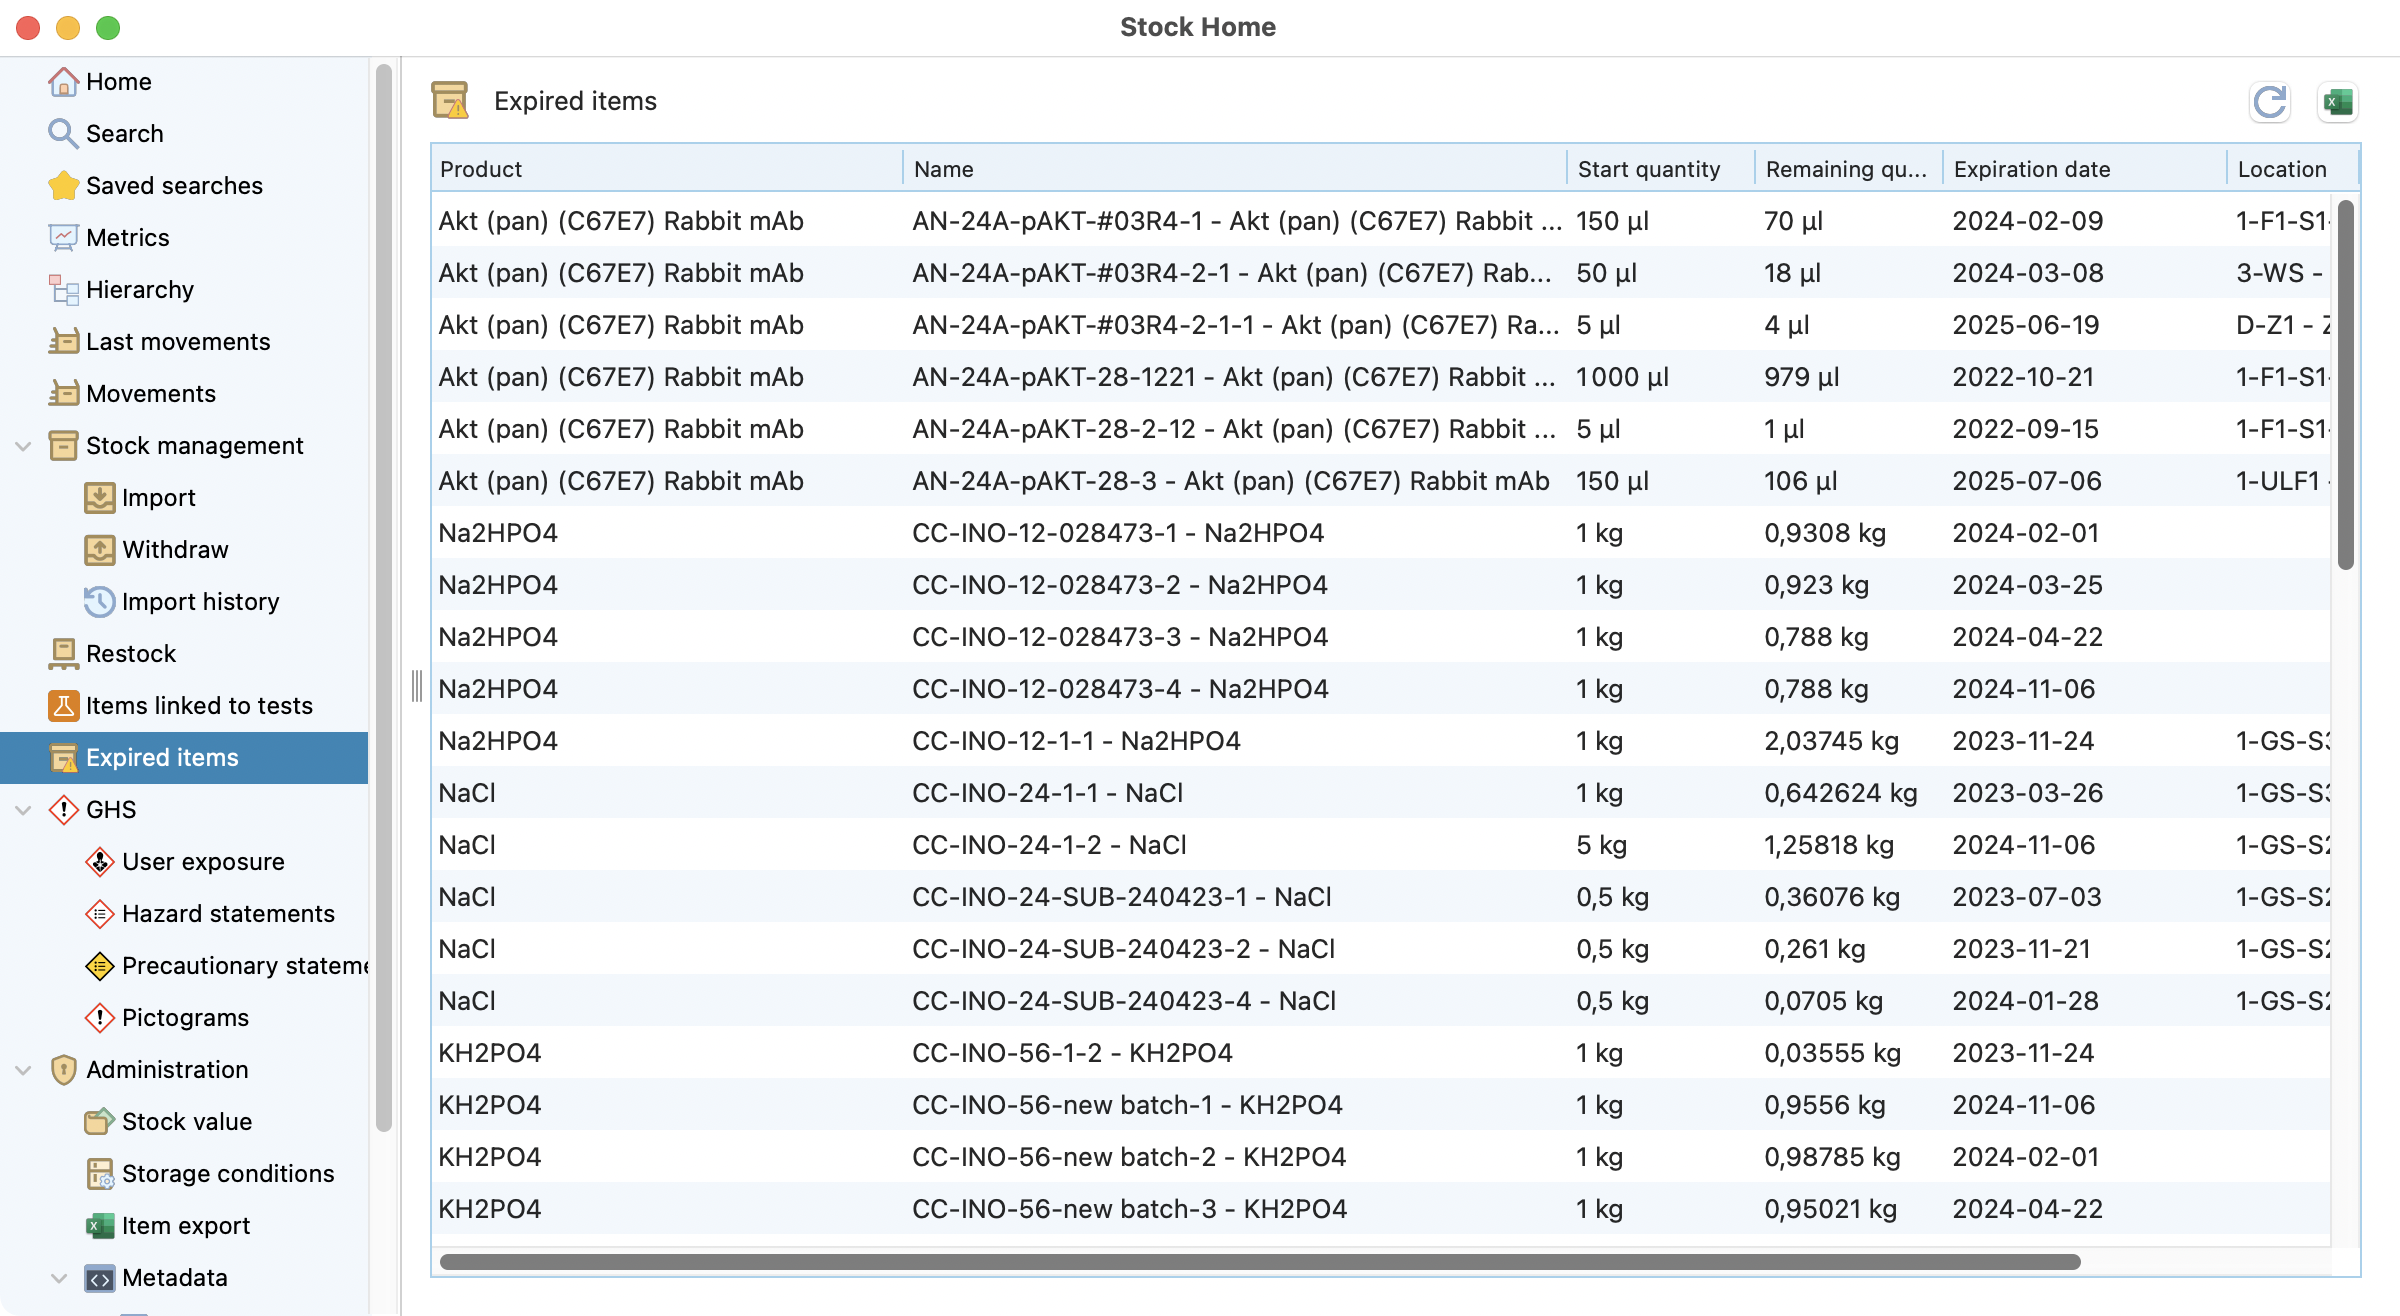Open Hierarchy tree icon

pyautogui.click(x=63, y=290)
